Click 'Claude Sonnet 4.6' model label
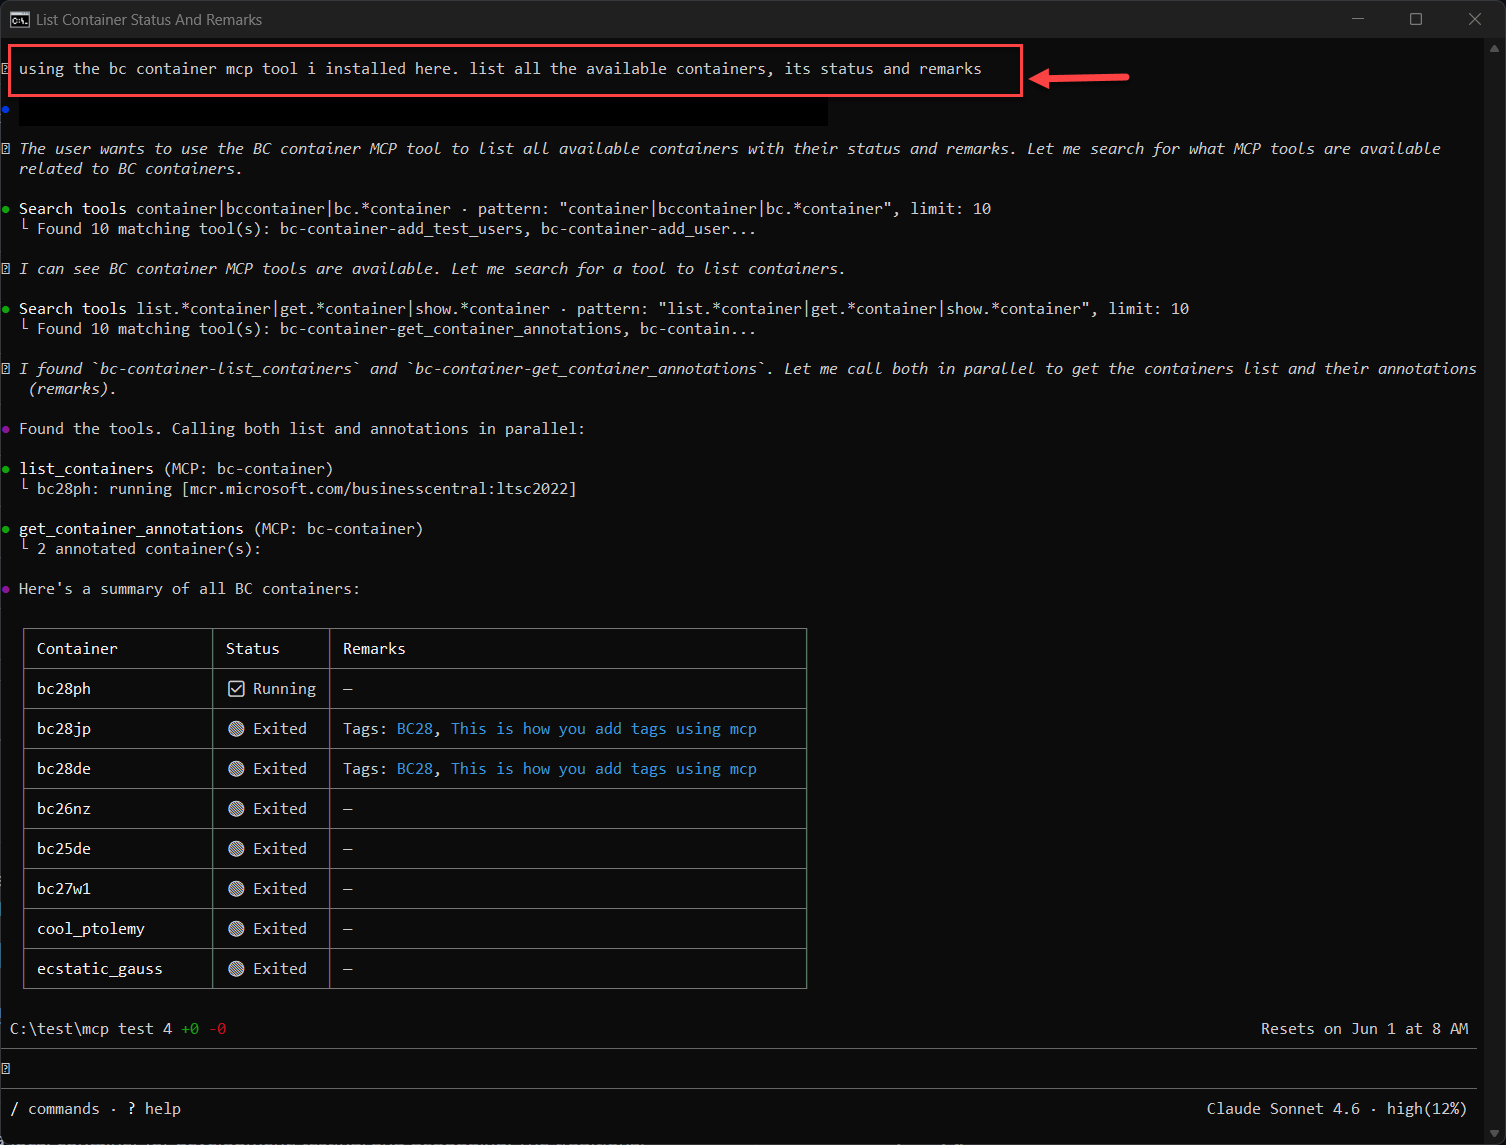 (x=1283, y=1109)
